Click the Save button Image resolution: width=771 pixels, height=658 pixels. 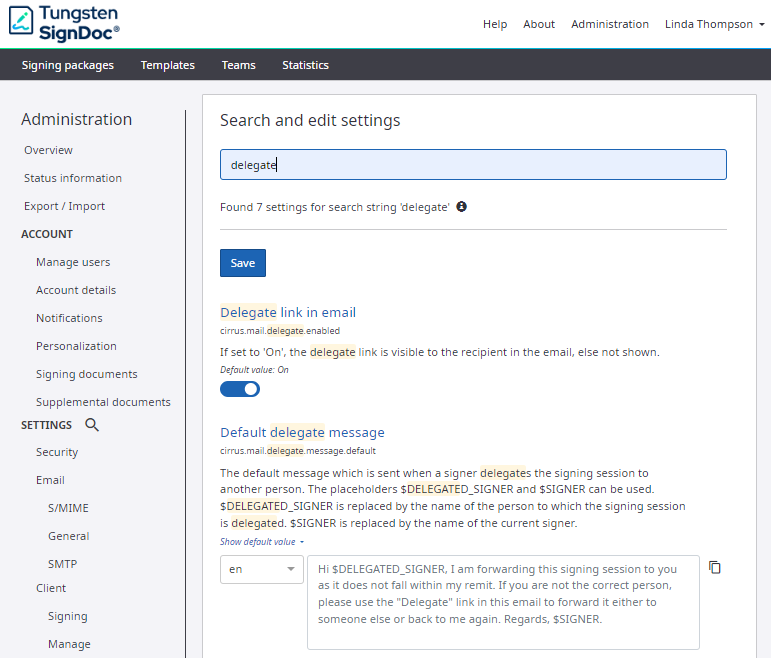pyautogui.click(x=243, y=263)
